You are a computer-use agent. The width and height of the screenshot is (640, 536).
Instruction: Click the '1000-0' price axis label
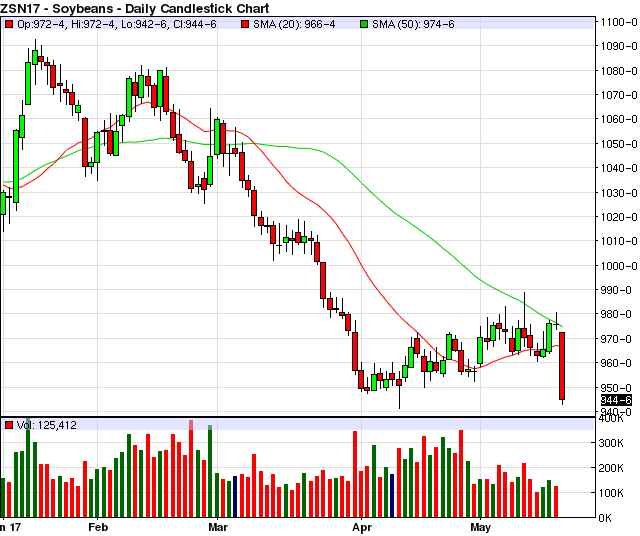(618, 266)
